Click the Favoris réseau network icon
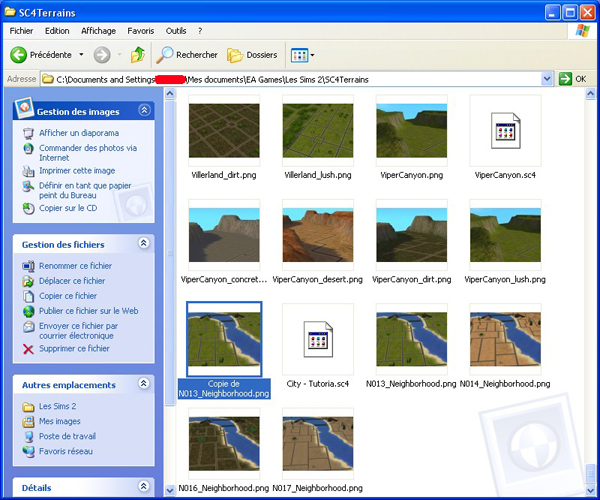Image resolution: width=600 pixels, height=500 pixels. [x=28, y=451]
